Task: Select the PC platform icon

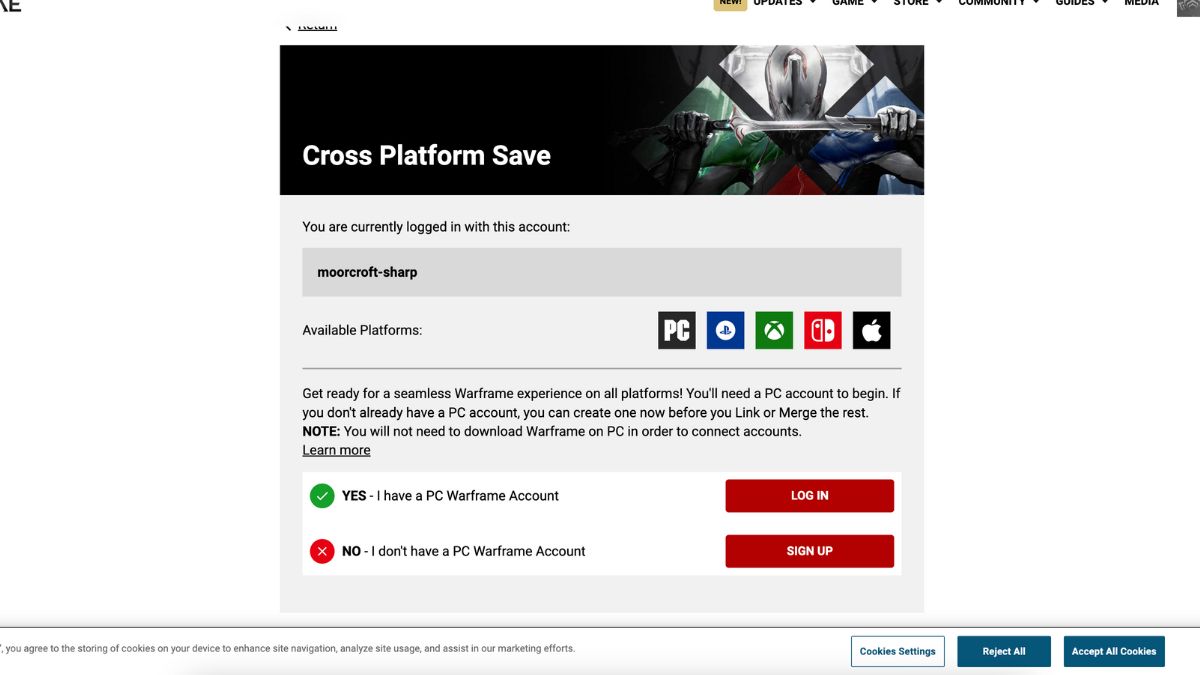Action: tap(677, 330)
